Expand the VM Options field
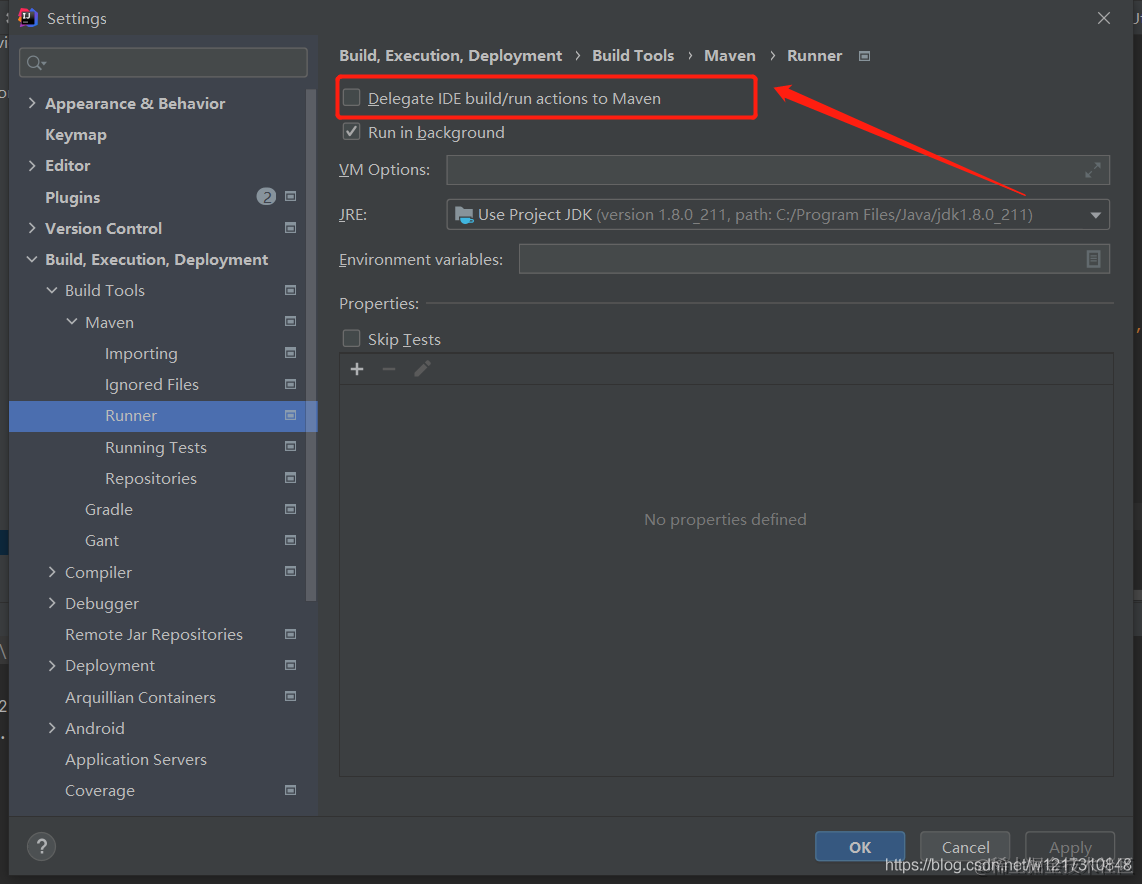Screen dimensions: 1142x884 pos(1092,170)
